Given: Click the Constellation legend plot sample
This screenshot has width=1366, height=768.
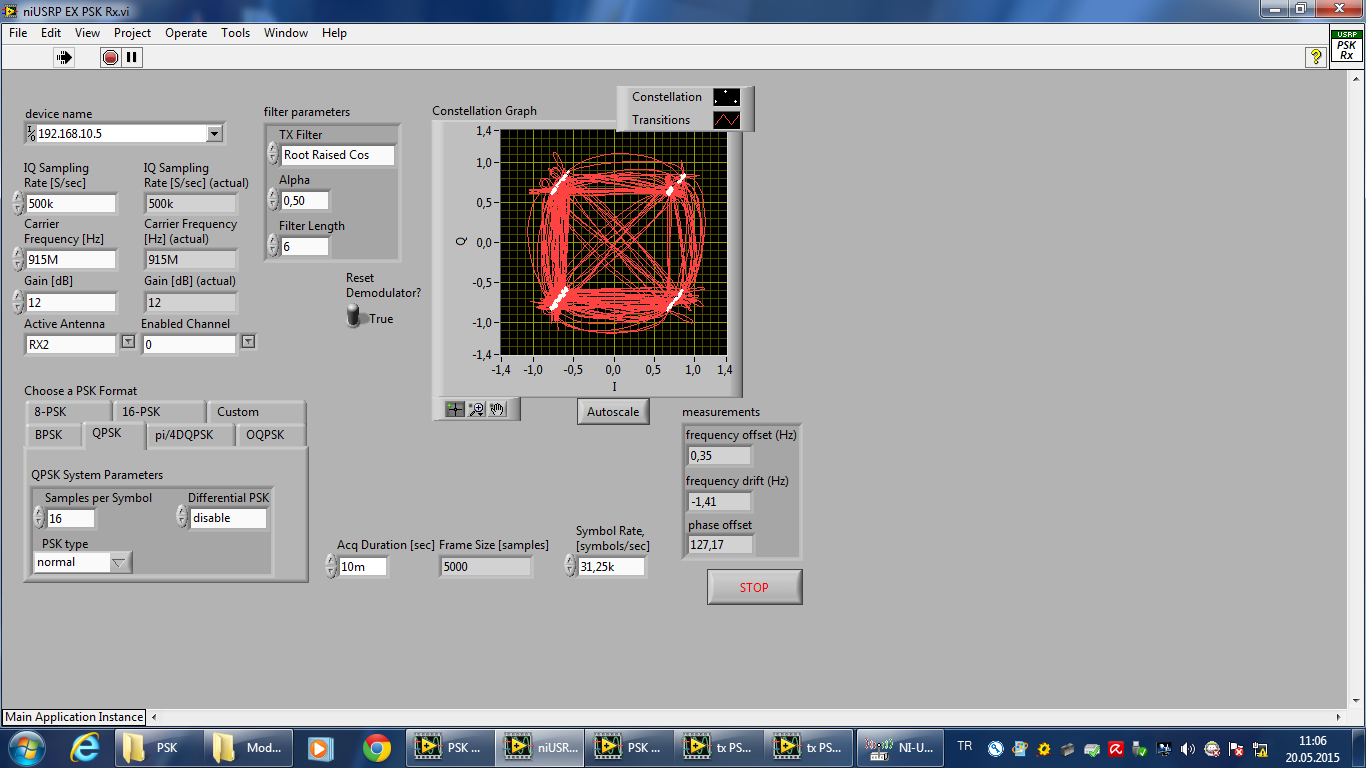Looking at the screenshot, I should point(727,97).
